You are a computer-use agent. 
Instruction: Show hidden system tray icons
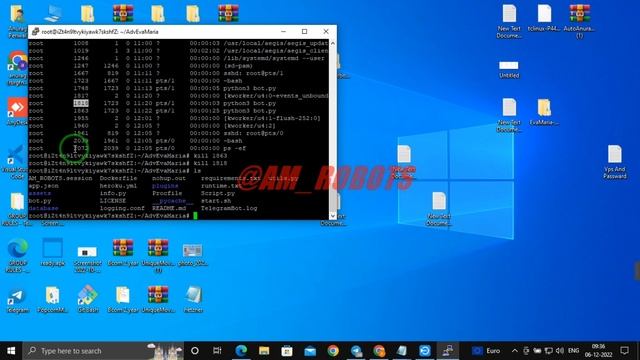[515, 351]
